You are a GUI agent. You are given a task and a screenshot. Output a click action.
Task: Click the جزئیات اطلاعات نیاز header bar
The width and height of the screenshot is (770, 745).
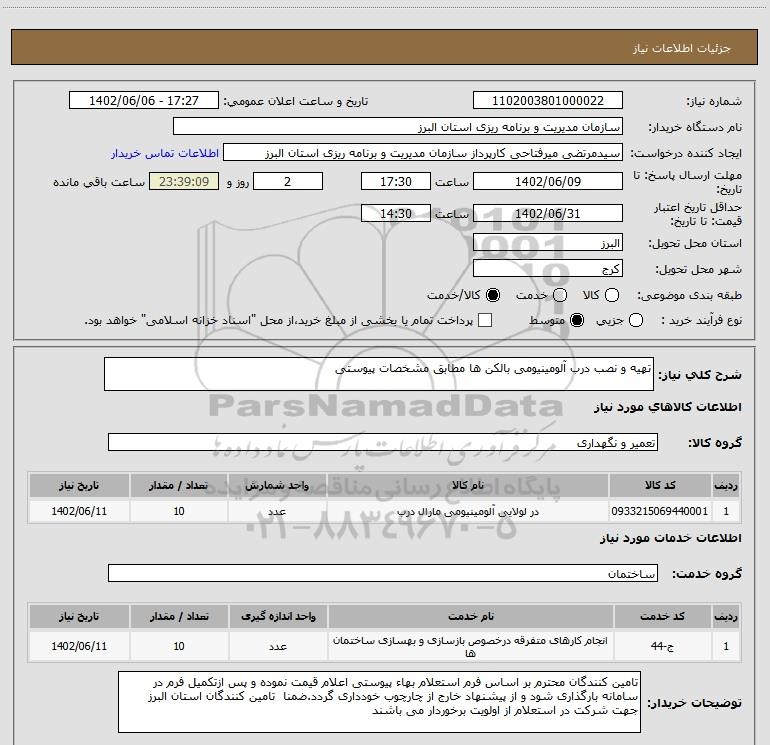click(385, 47)
